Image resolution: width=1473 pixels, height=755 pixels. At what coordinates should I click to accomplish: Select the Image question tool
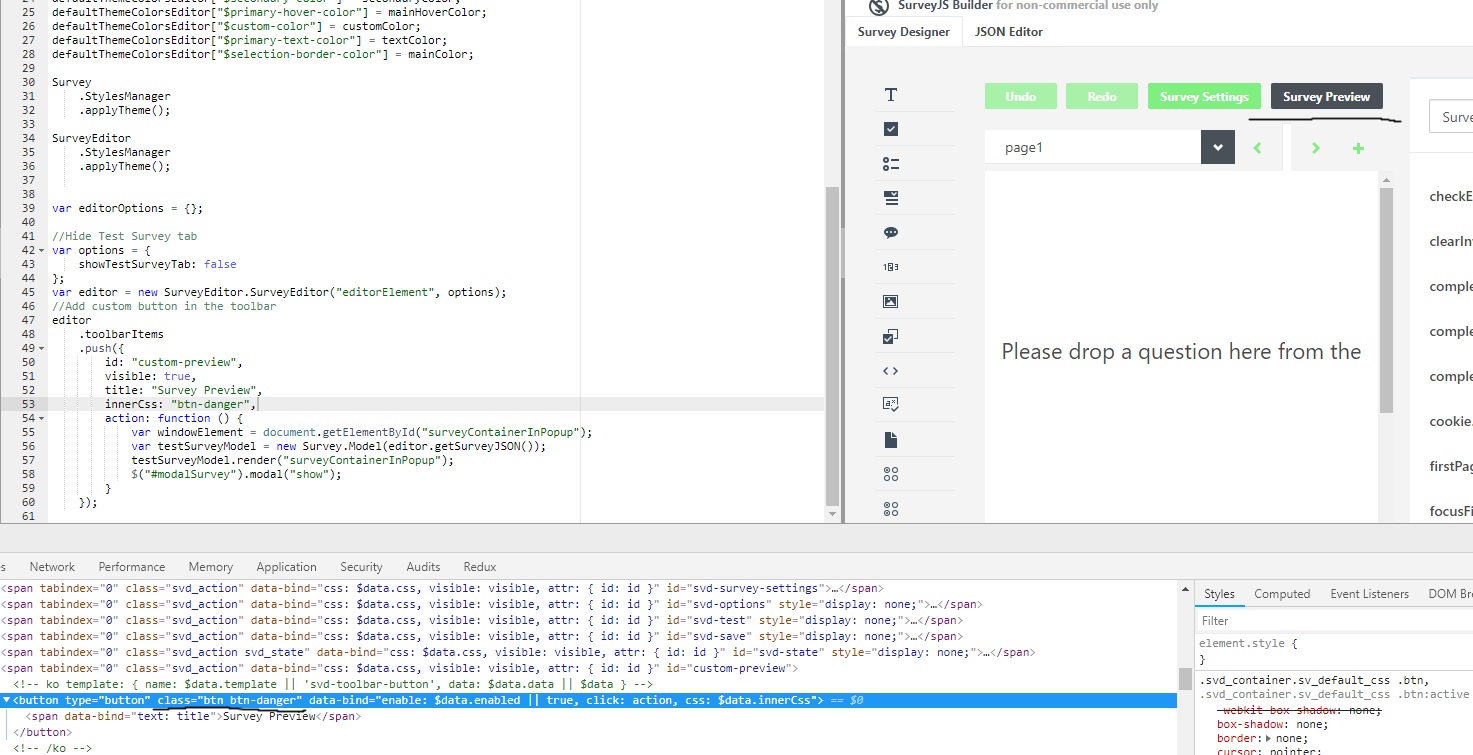[890, 300]
